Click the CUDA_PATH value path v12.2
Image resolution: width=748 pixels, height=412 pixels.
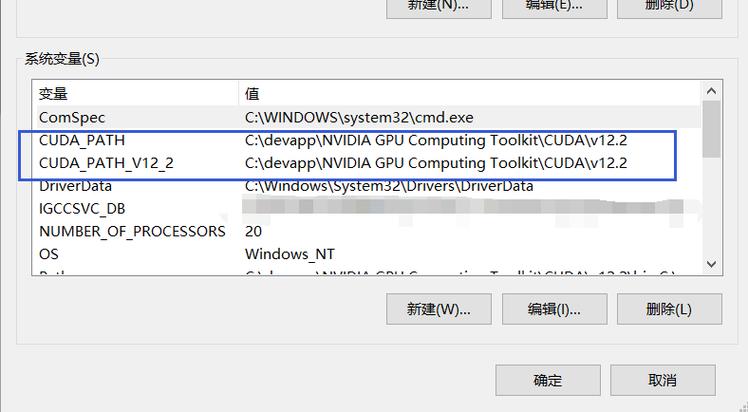(436, 140)
